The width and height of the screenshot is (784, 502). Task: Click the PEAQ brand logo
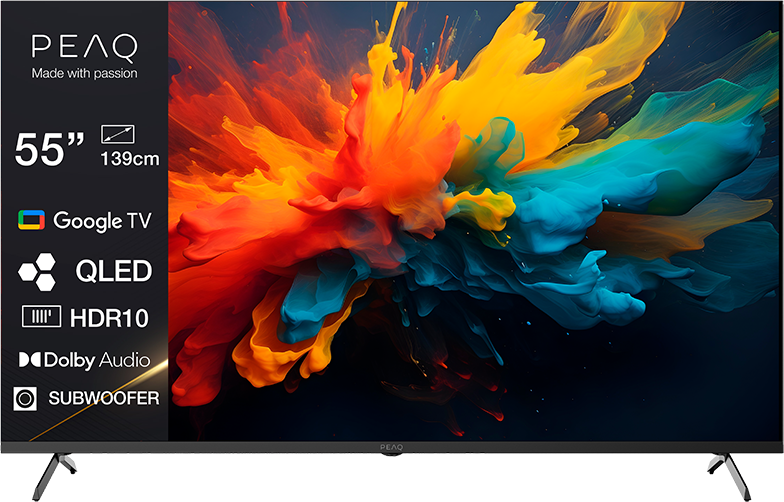click(x=84, y=48)
